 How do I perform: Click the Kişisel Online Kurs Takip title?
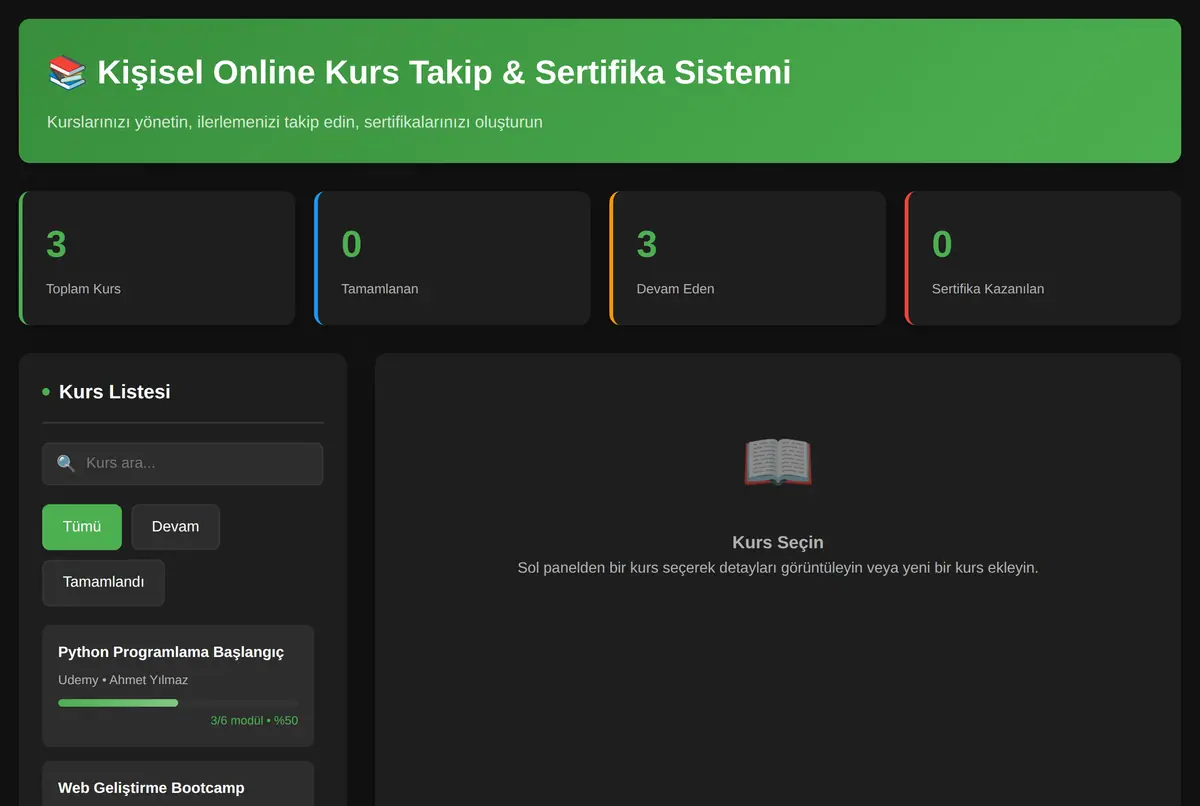(x=444, y=73)
